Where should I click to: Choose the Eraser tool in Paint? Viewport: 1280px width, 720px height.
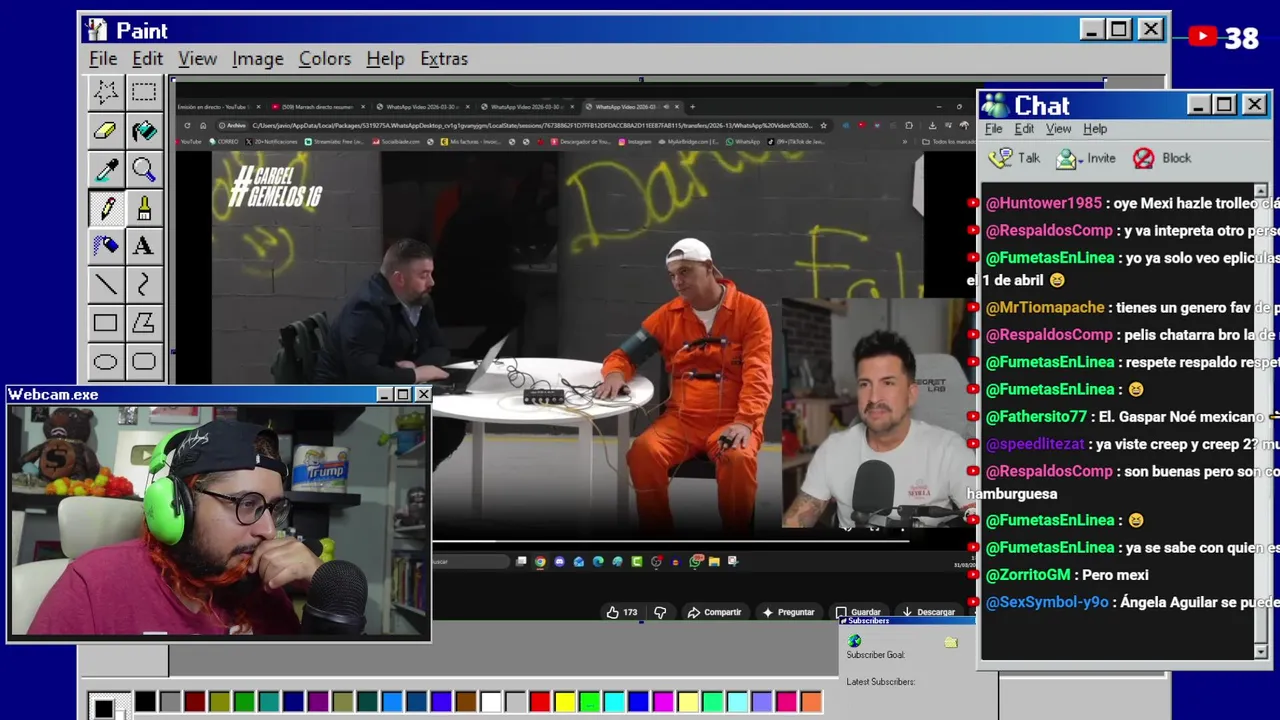pyautogui.click(x=105, y=131)
